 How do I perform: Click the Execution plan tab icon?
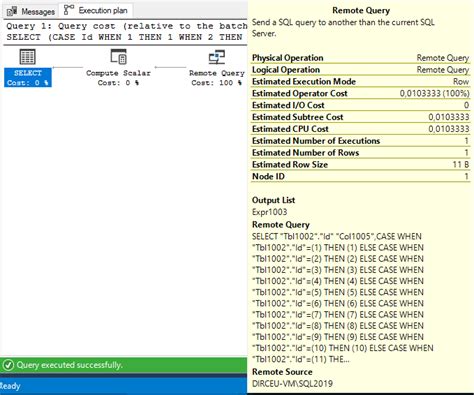click(69, 10)
